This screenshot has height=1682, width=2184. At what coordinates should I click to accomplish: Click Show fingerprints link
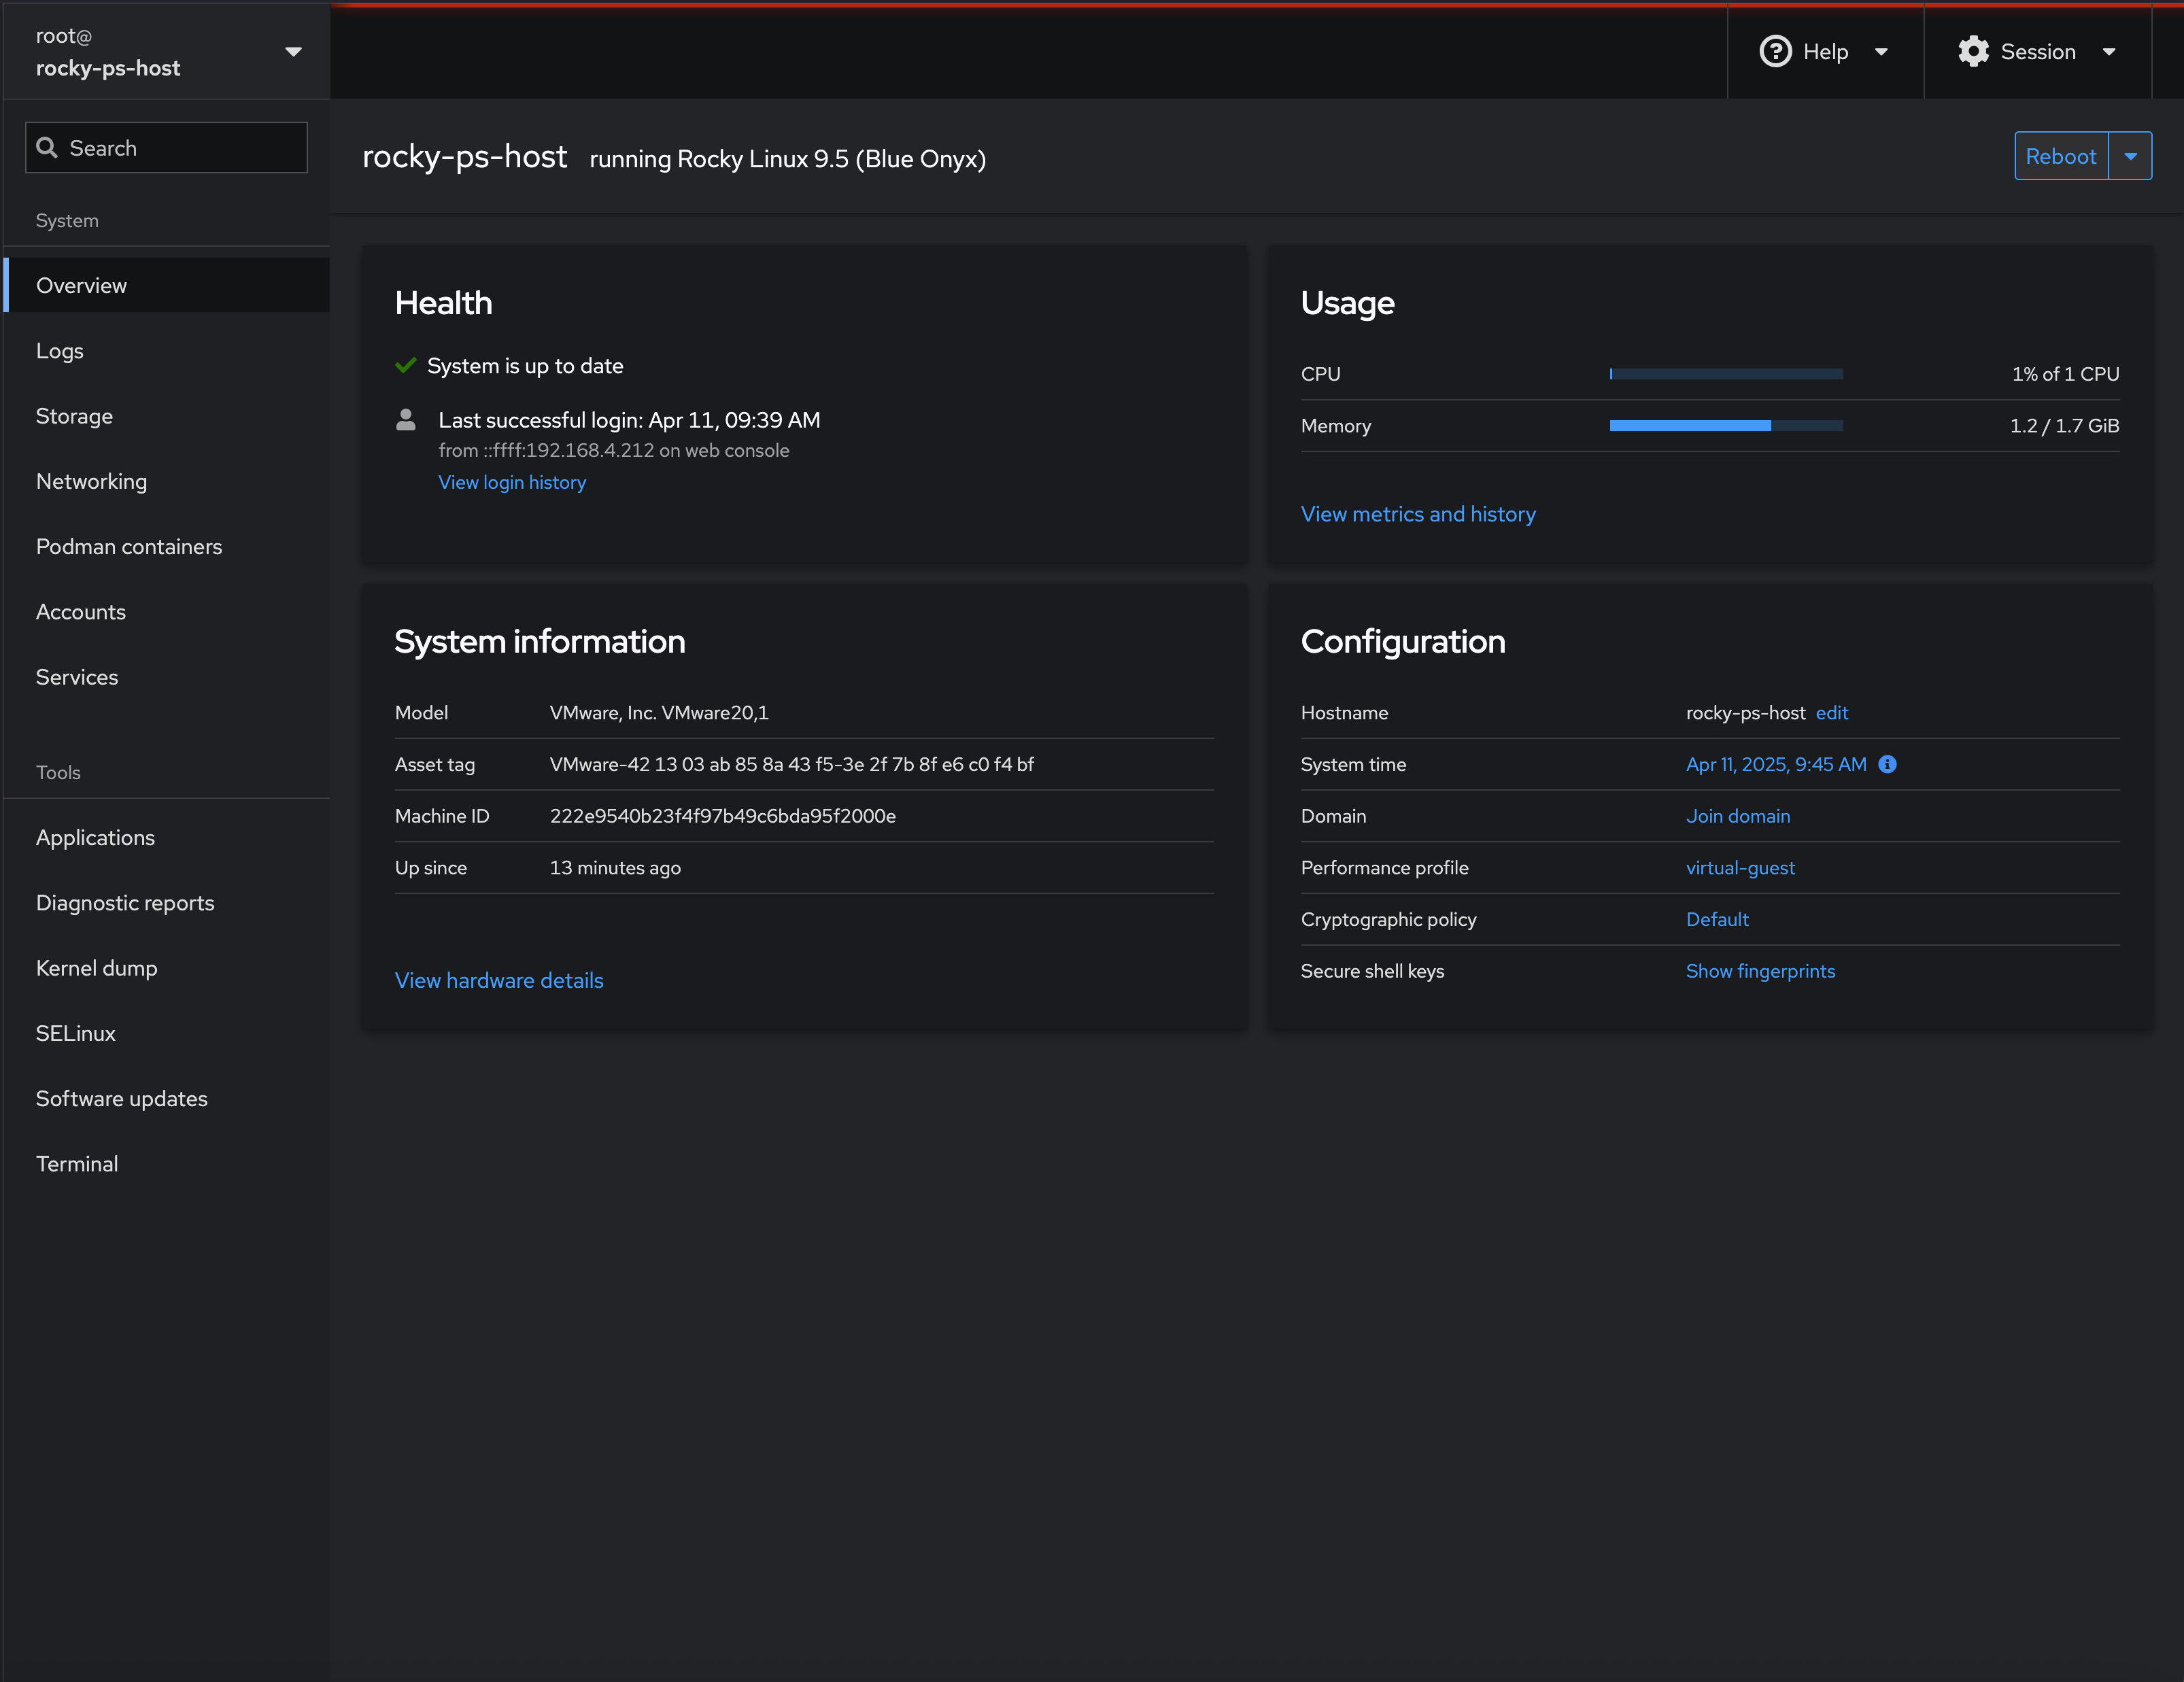coord(1760,971)
